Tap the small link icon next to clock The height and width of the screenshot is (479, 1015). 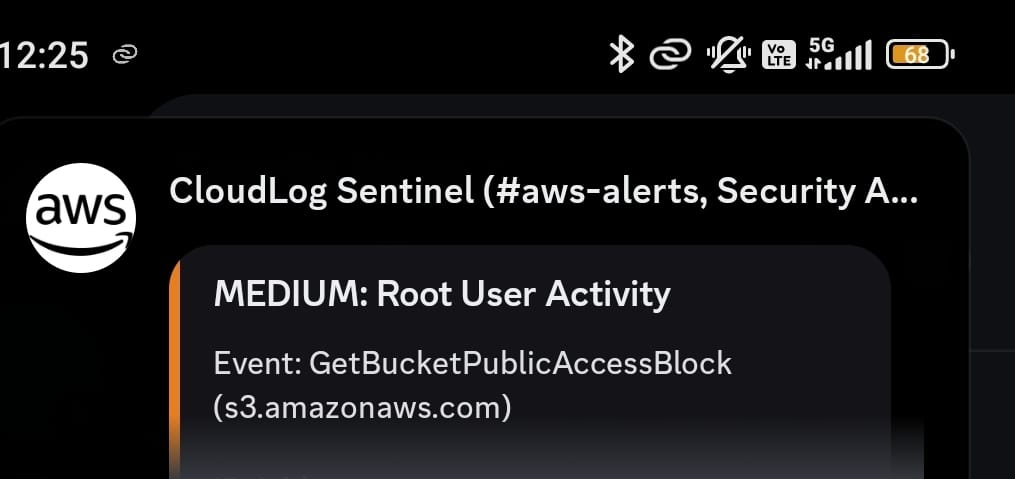125,55
